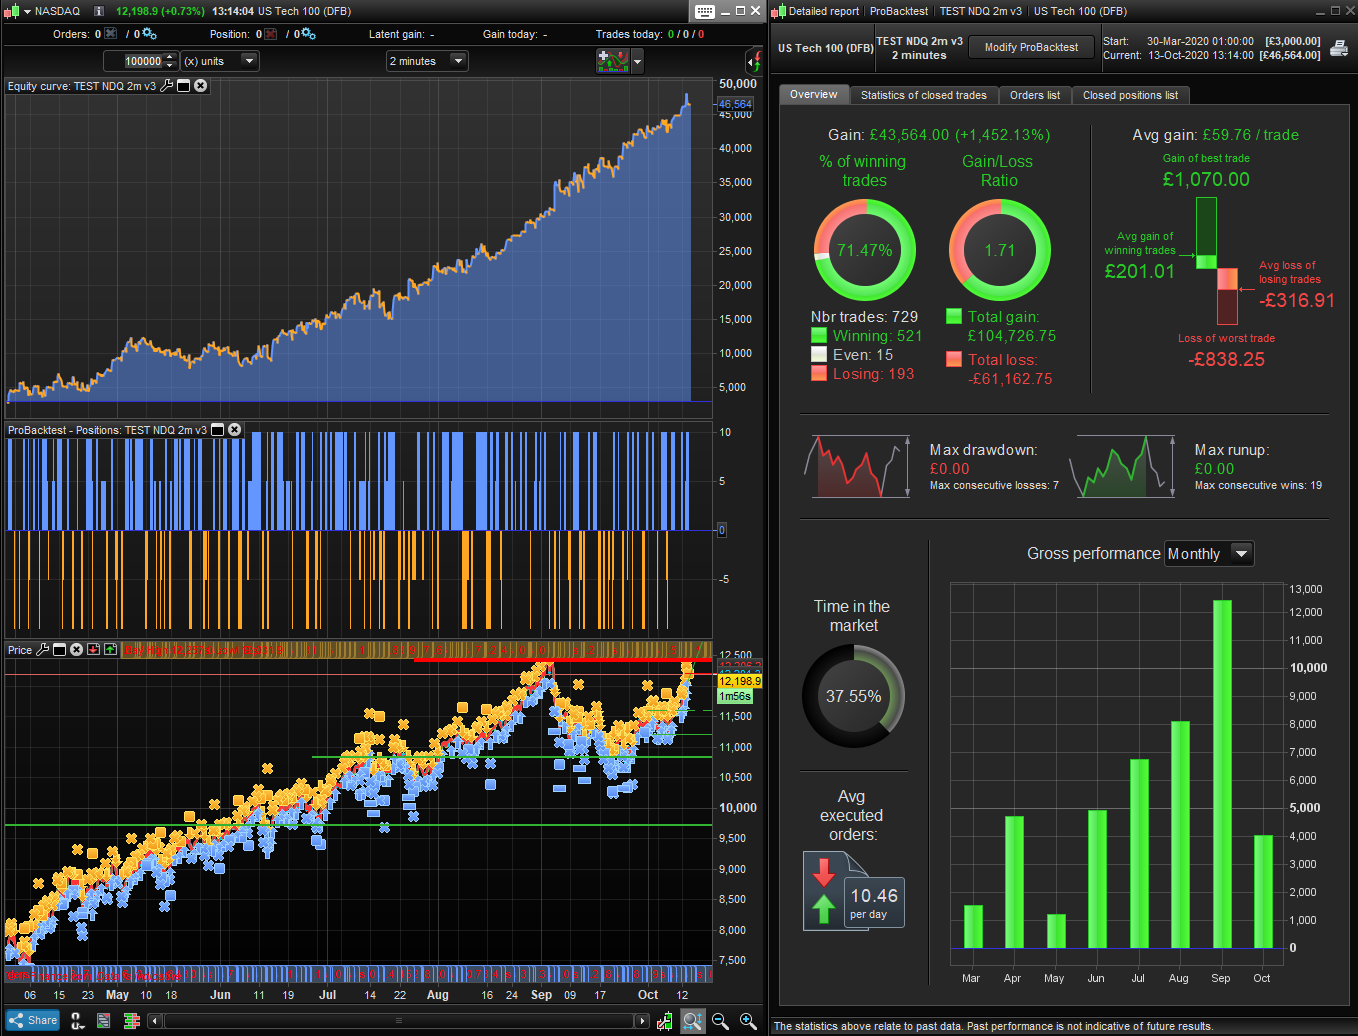Cancel all orders using the Orders X icon
Image resolution: width=1358 pixels, height=1036 pixels.
coord(111,34)
